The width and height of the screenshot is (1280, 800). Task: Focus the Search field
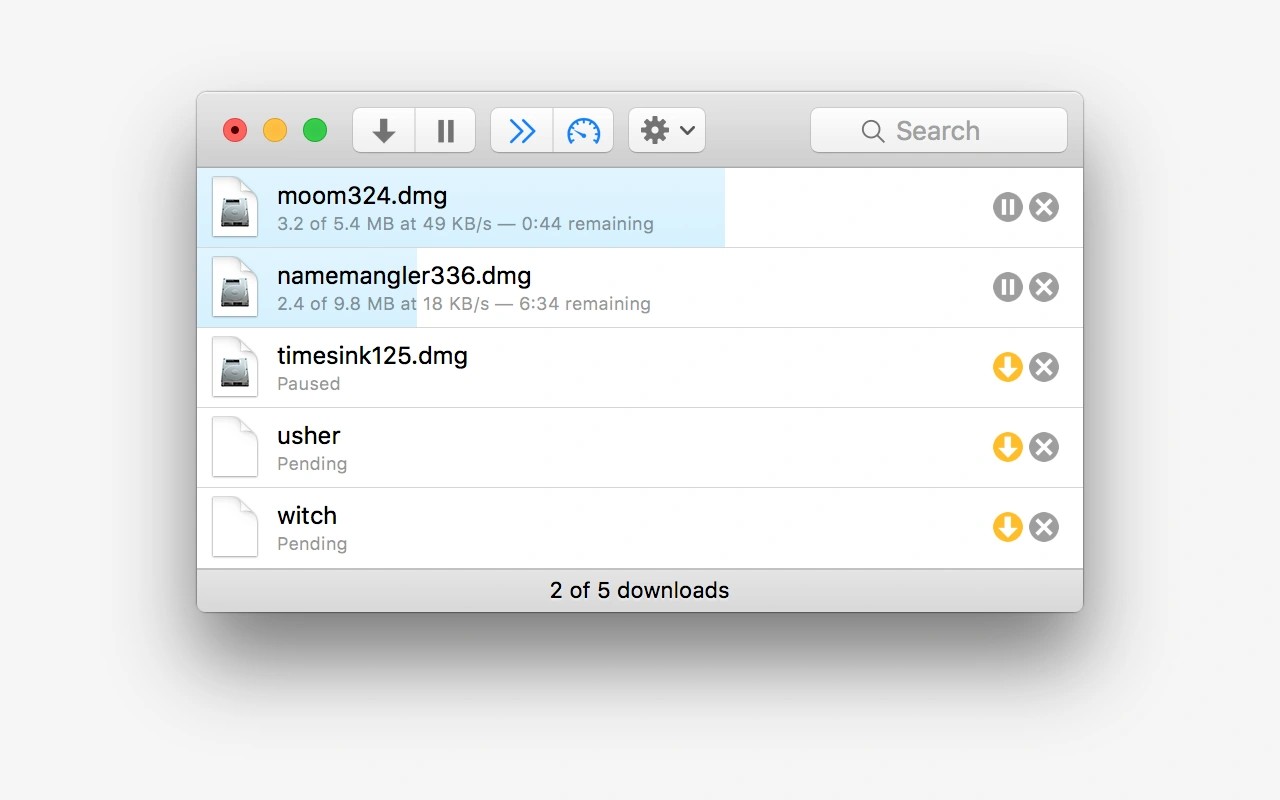pyautogui.click(x=939, y=130)
